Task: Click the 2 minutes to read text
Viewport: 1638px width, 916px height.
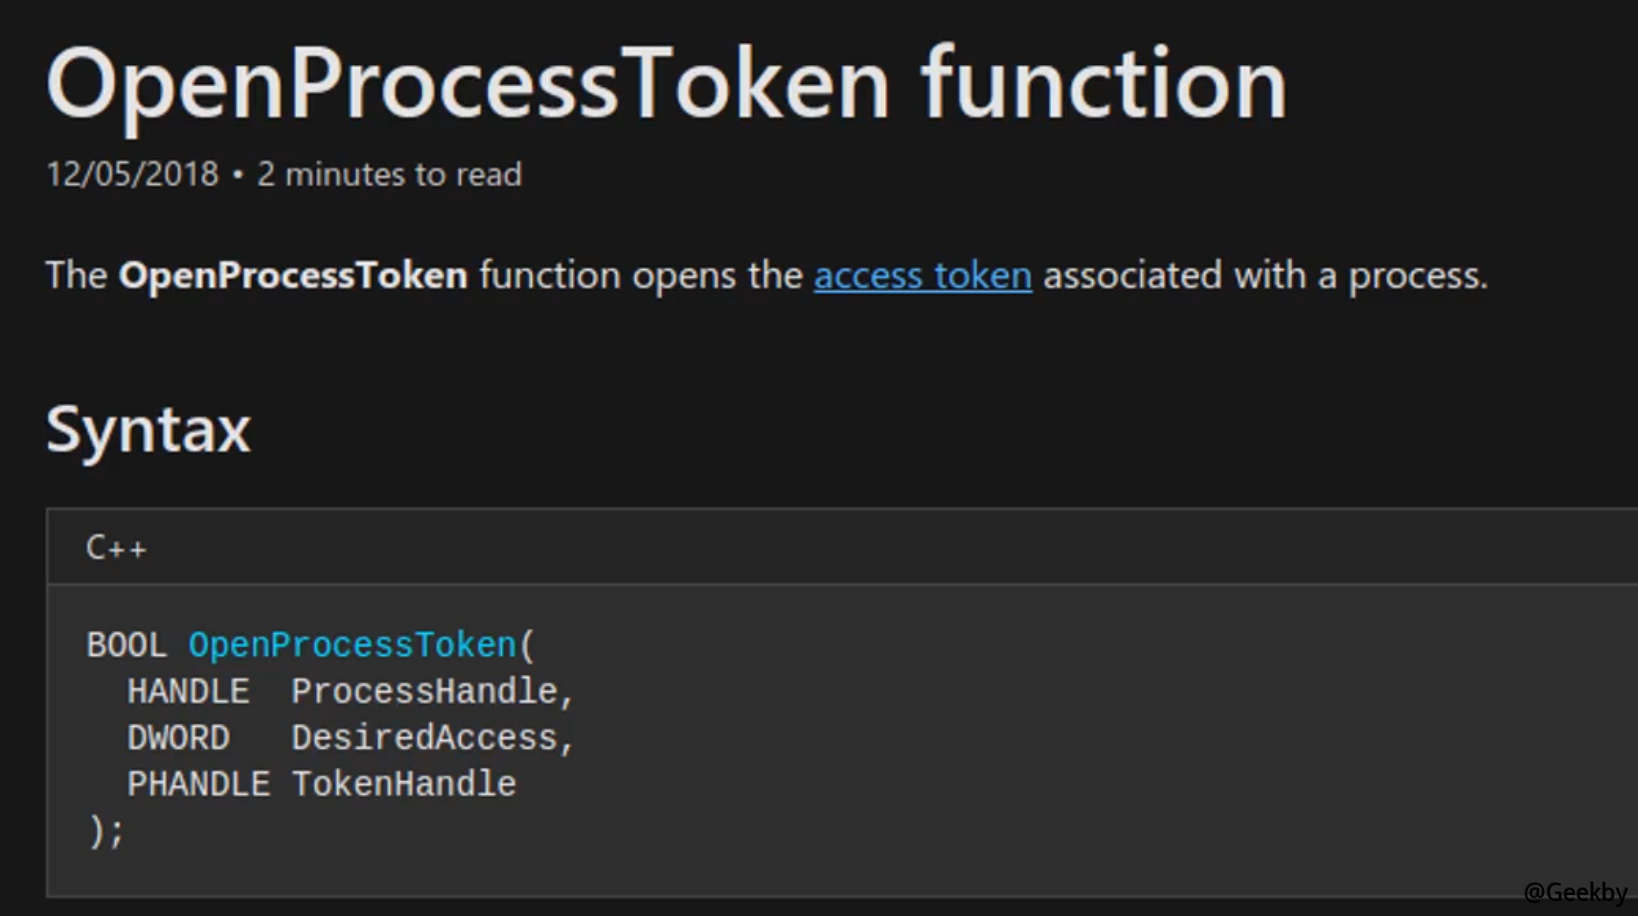Action: click(389, 174)
